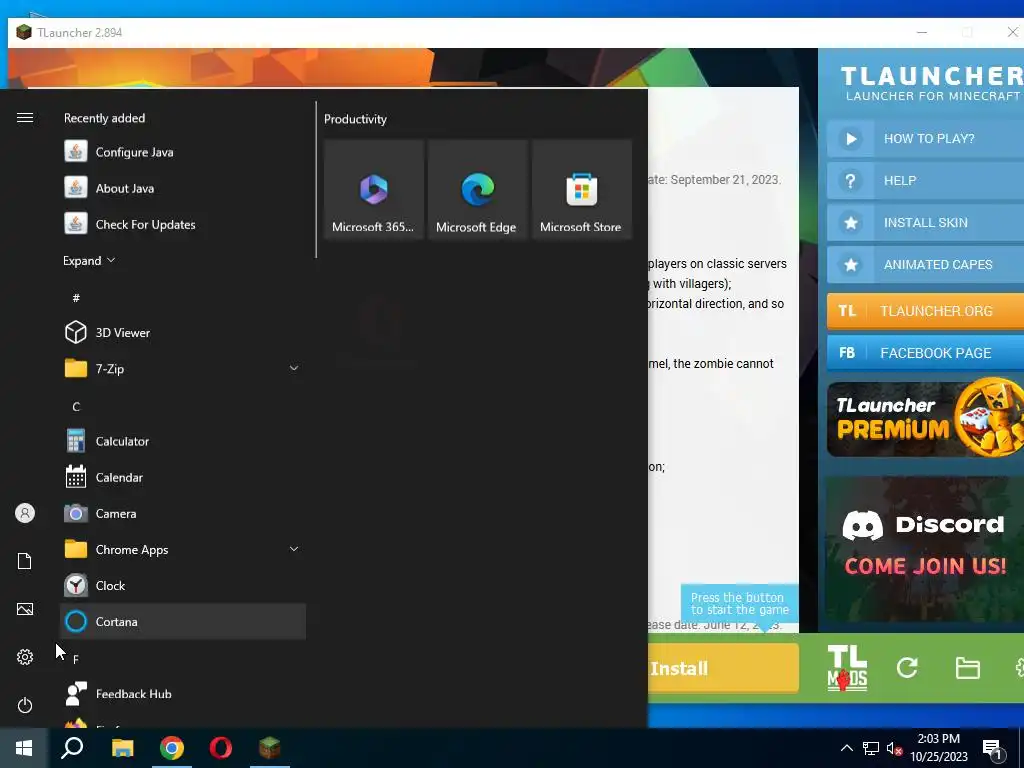Open network icon in system tray
1024x768 pixels.
pyautogui.click(x=871, y=748)
